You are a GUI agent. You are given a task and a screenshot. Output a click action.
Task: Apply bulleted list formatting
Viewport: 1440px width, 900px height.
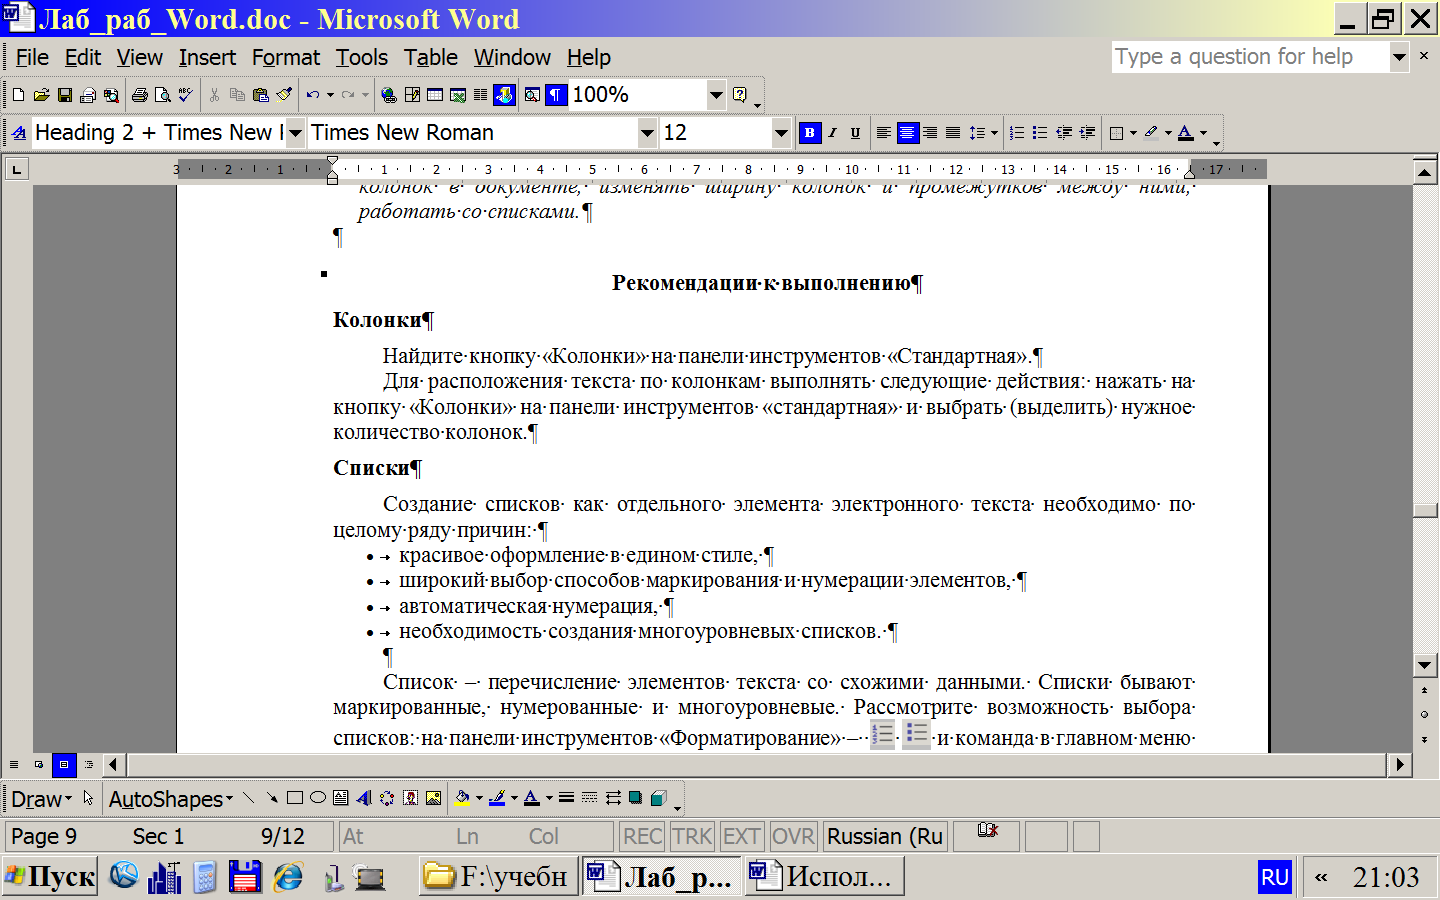click(x=1040, y=133)
